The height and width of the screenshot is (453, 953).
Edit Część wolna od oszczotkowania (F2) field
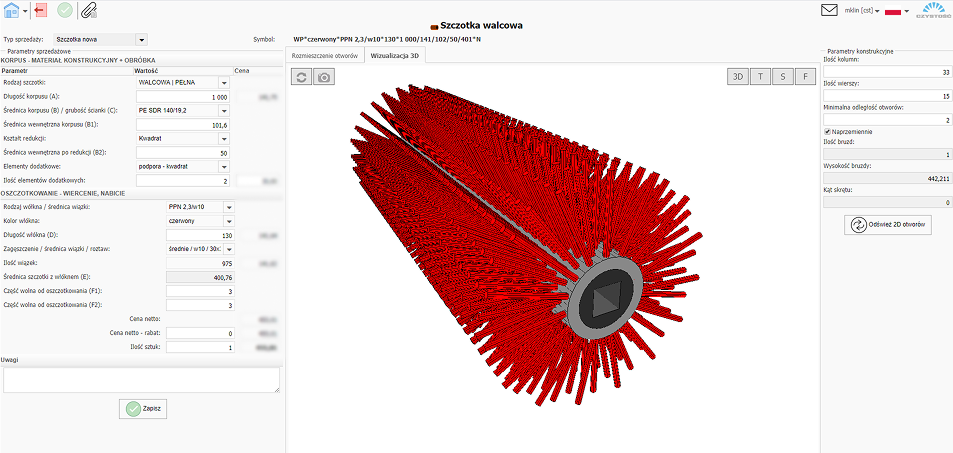tap(201, 305)
